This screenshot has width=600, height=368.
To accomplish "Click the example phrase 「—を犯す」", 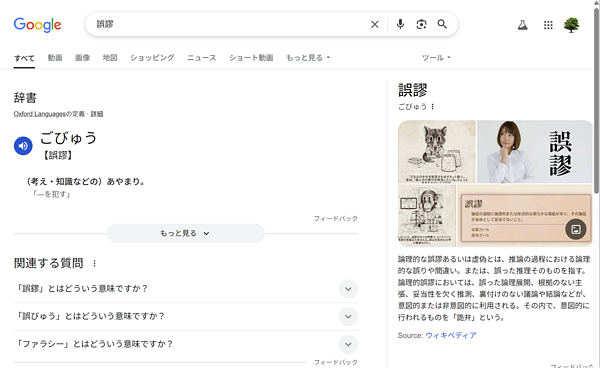I will click(52, 194).
